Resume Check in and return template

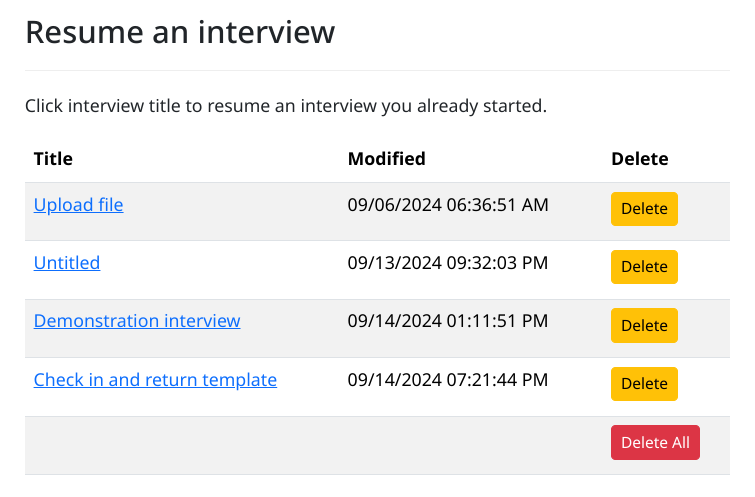click(155, 380)
